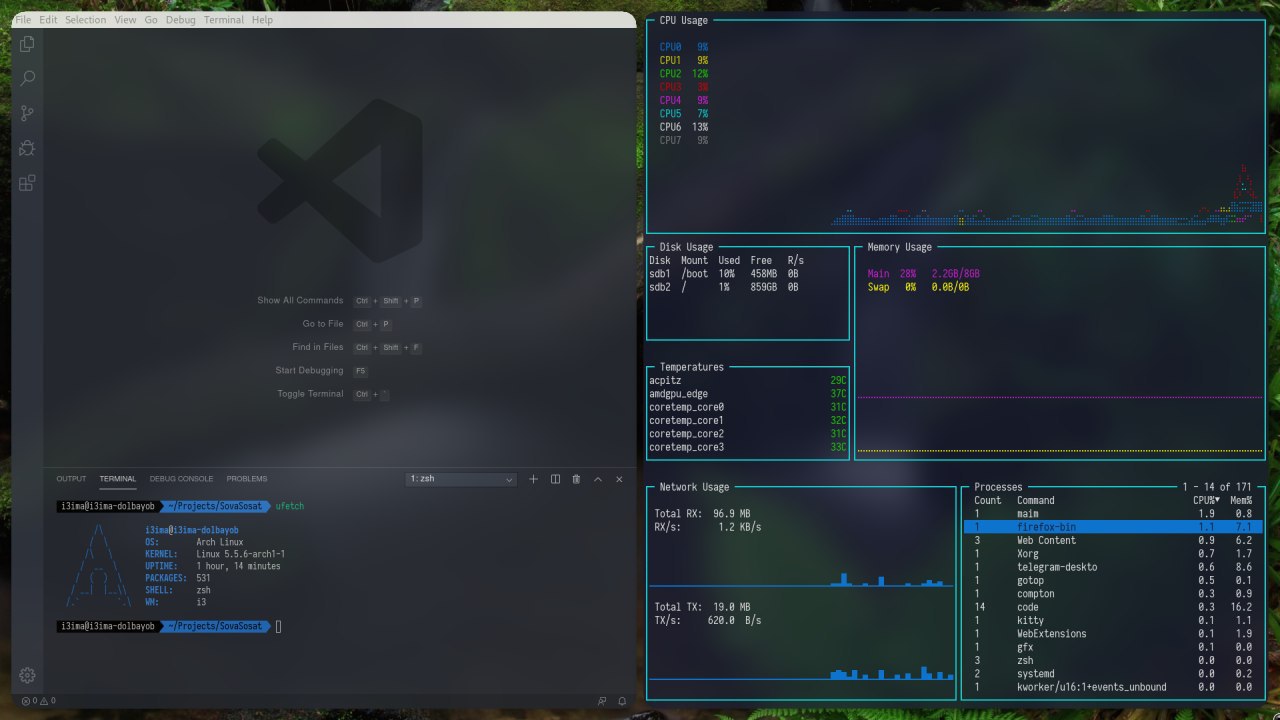Image resolution: width=1280 pixels, height=720 pixels.
Task: Open the Terminal menu
Action: coord(223,20)
